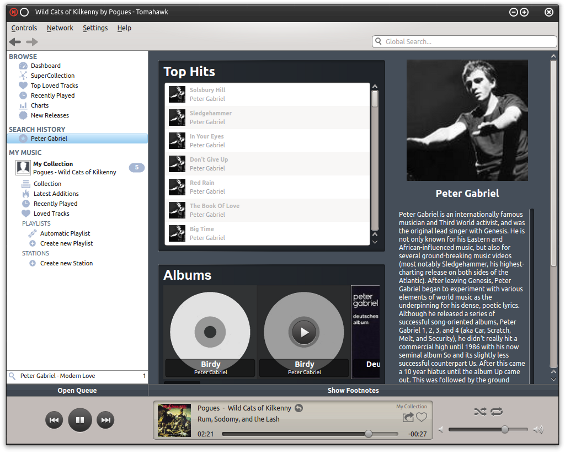Click the count badge next to My Collection
Viewport: 565px width, 453px height.
pyautogui.click(x=137, y=168)
